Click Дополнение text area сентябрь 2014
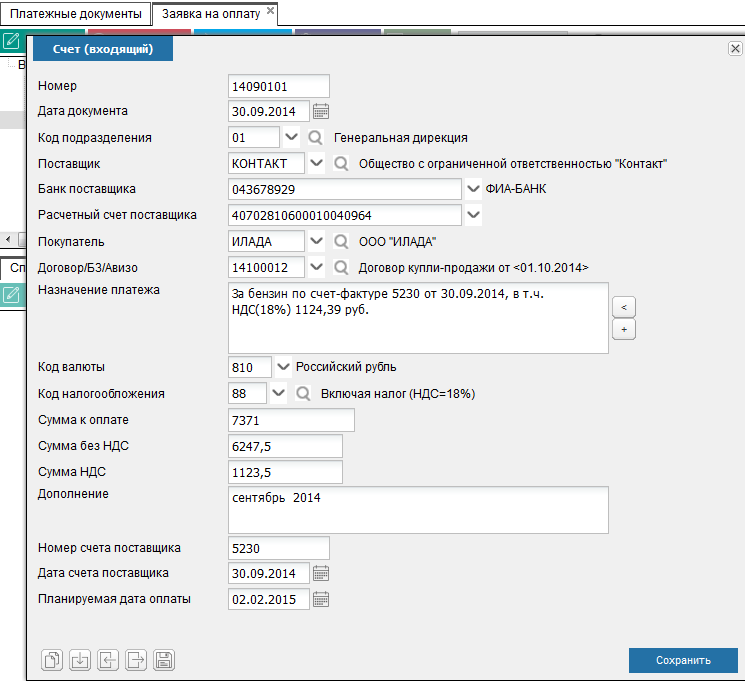Image resolution: width=745 pixels, height=681 pixels. tap(418, 510)
